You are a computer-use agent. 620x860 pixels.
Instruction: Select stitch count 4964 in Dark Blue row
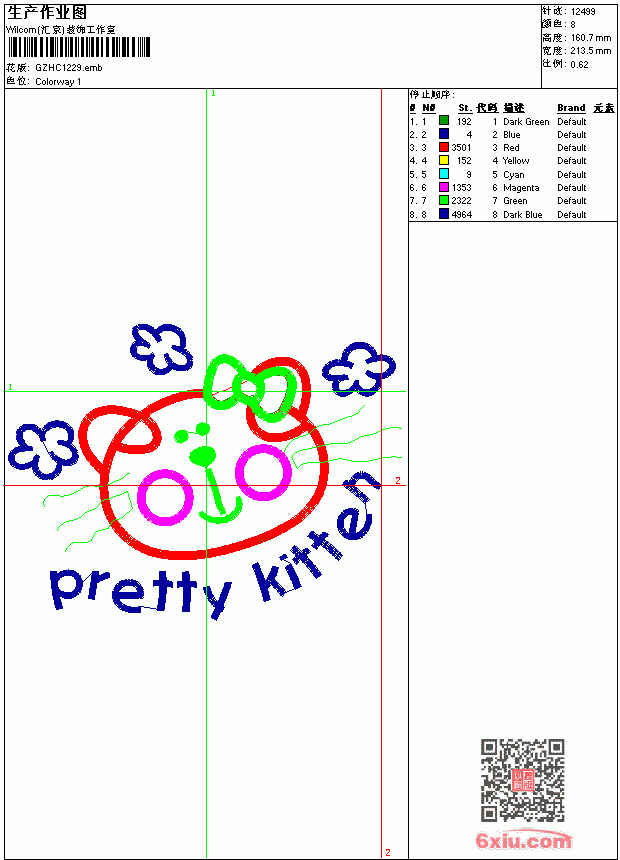pos(461,214)
